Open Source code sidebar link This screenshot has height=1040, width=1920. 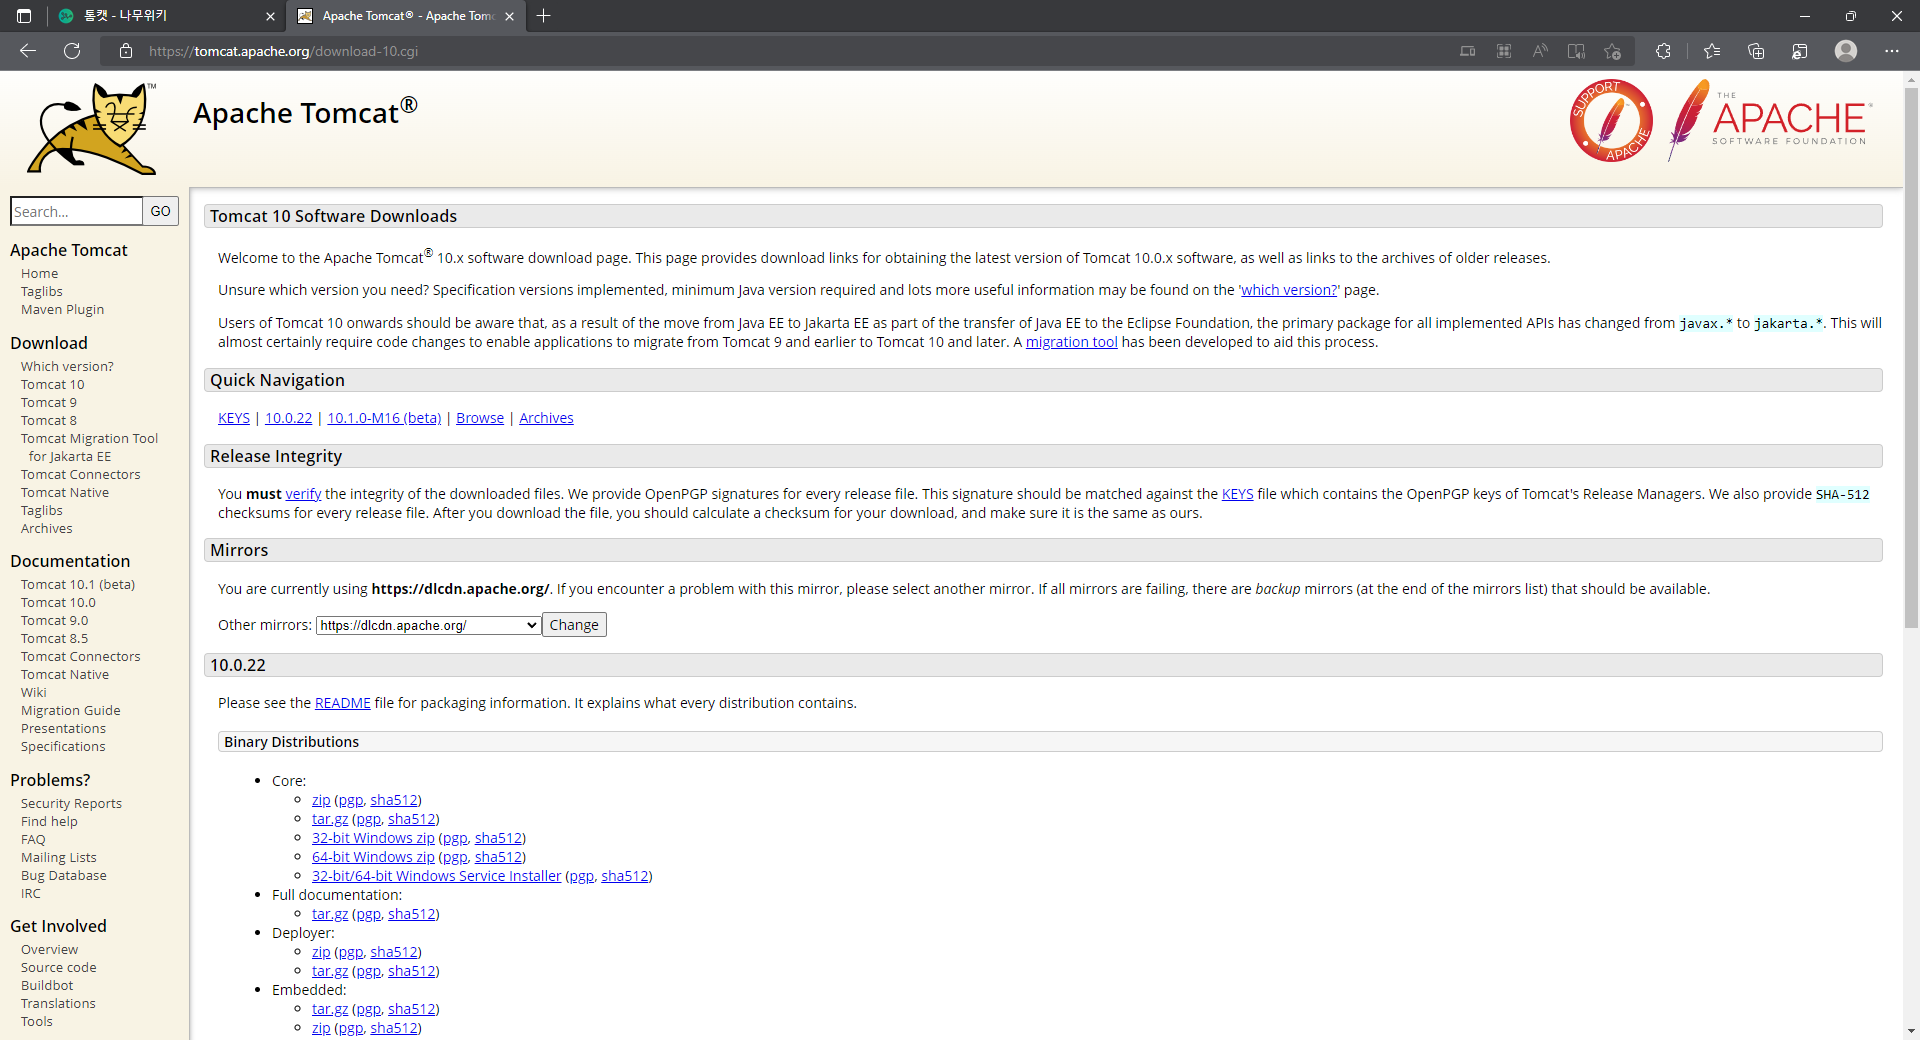tap(59, 967)
